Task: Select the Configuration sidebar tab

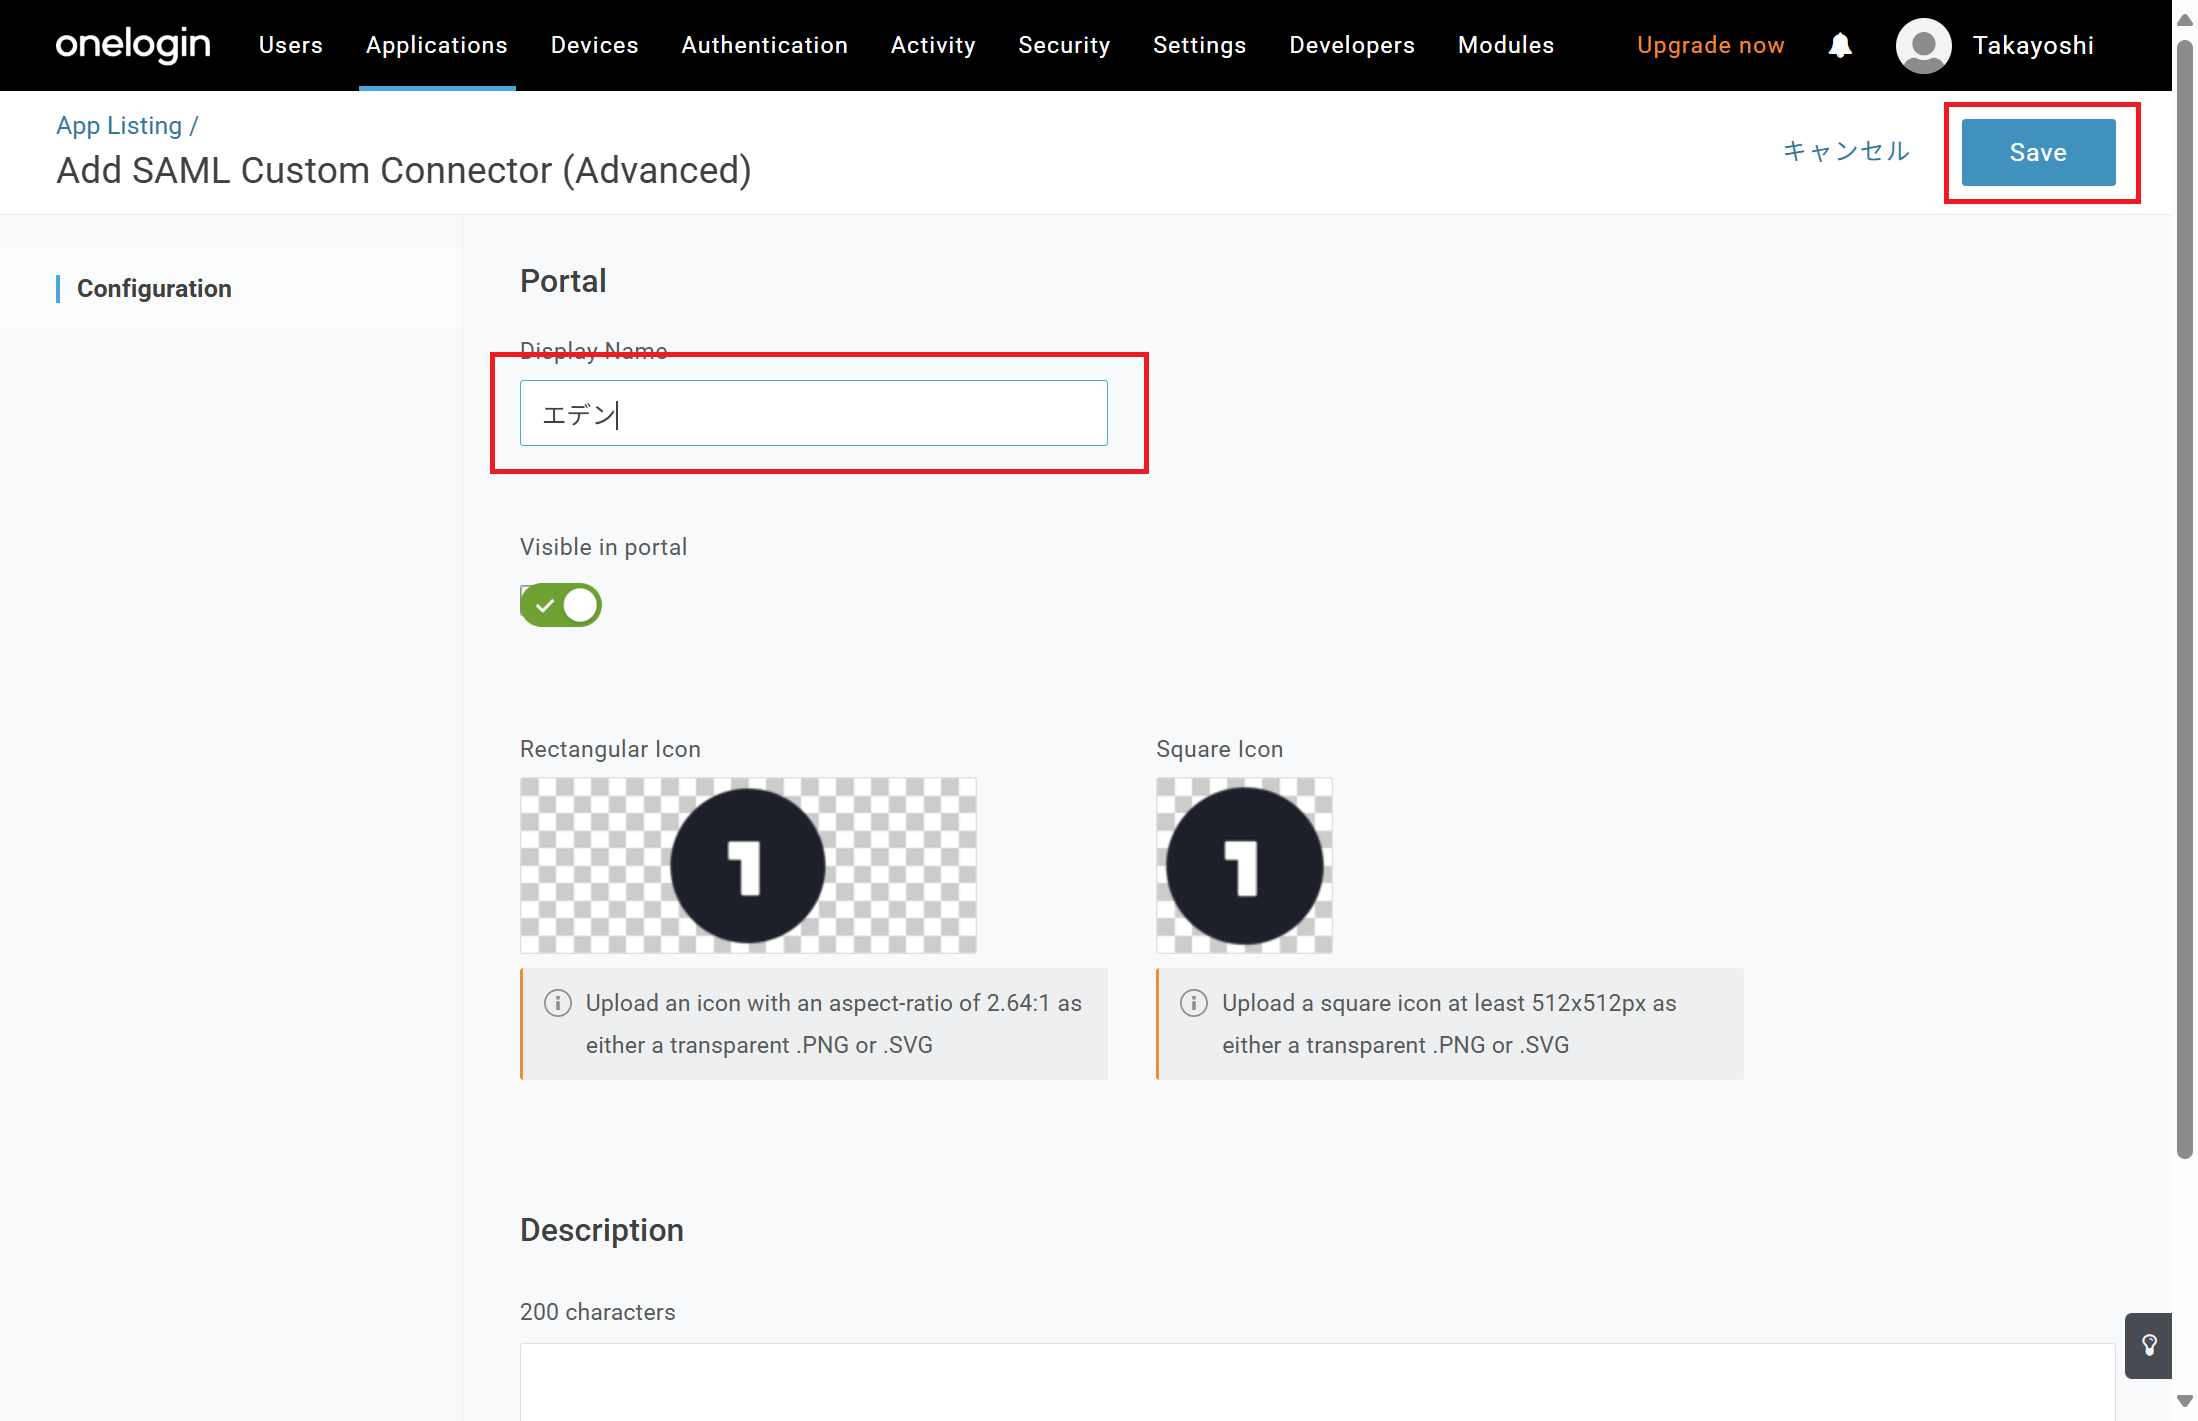Action: (x=154, y=289)
